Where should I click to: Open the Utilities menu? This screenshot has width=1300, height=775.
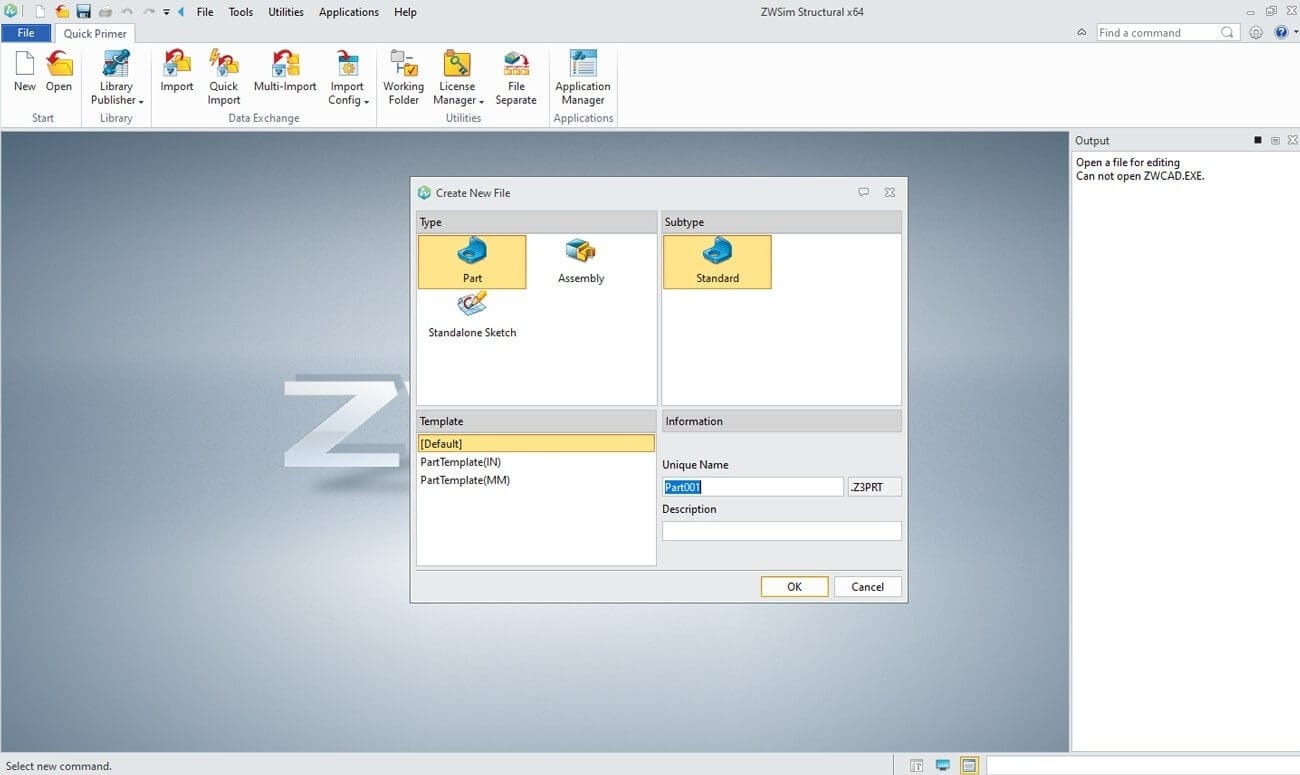point(285,12)
